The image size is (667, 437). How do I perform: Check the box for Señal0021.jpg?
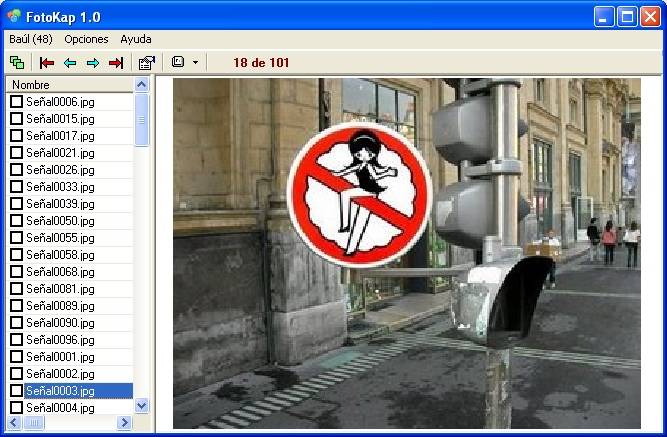coord(17,152)
